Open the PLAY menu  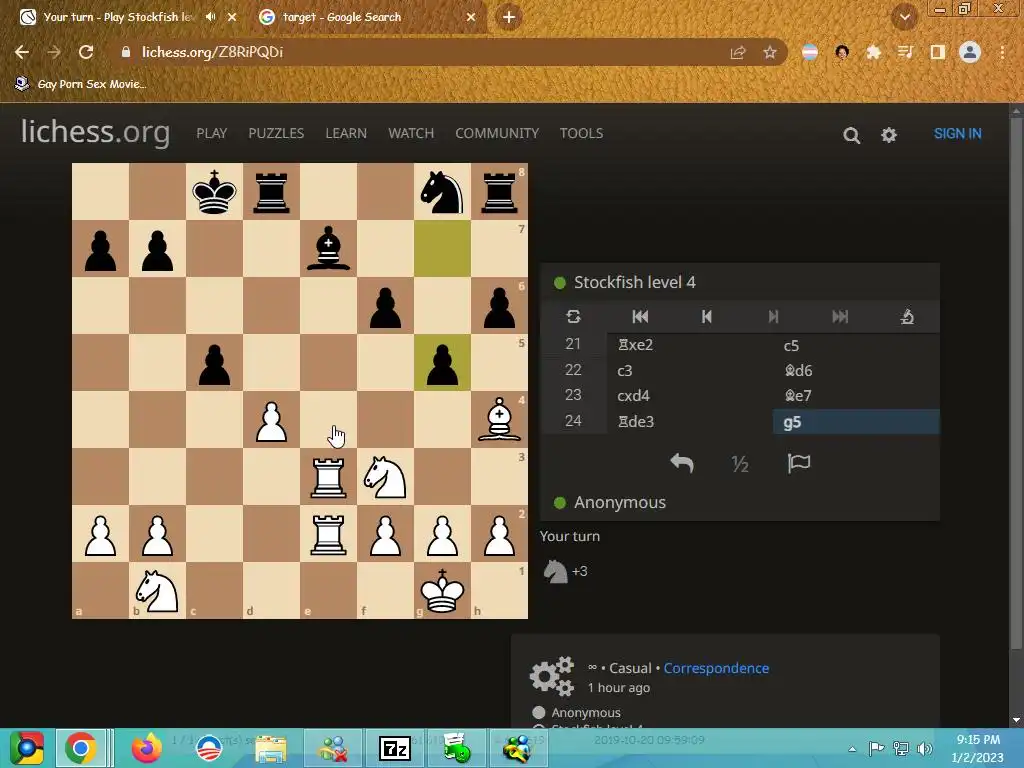[212, 133]
